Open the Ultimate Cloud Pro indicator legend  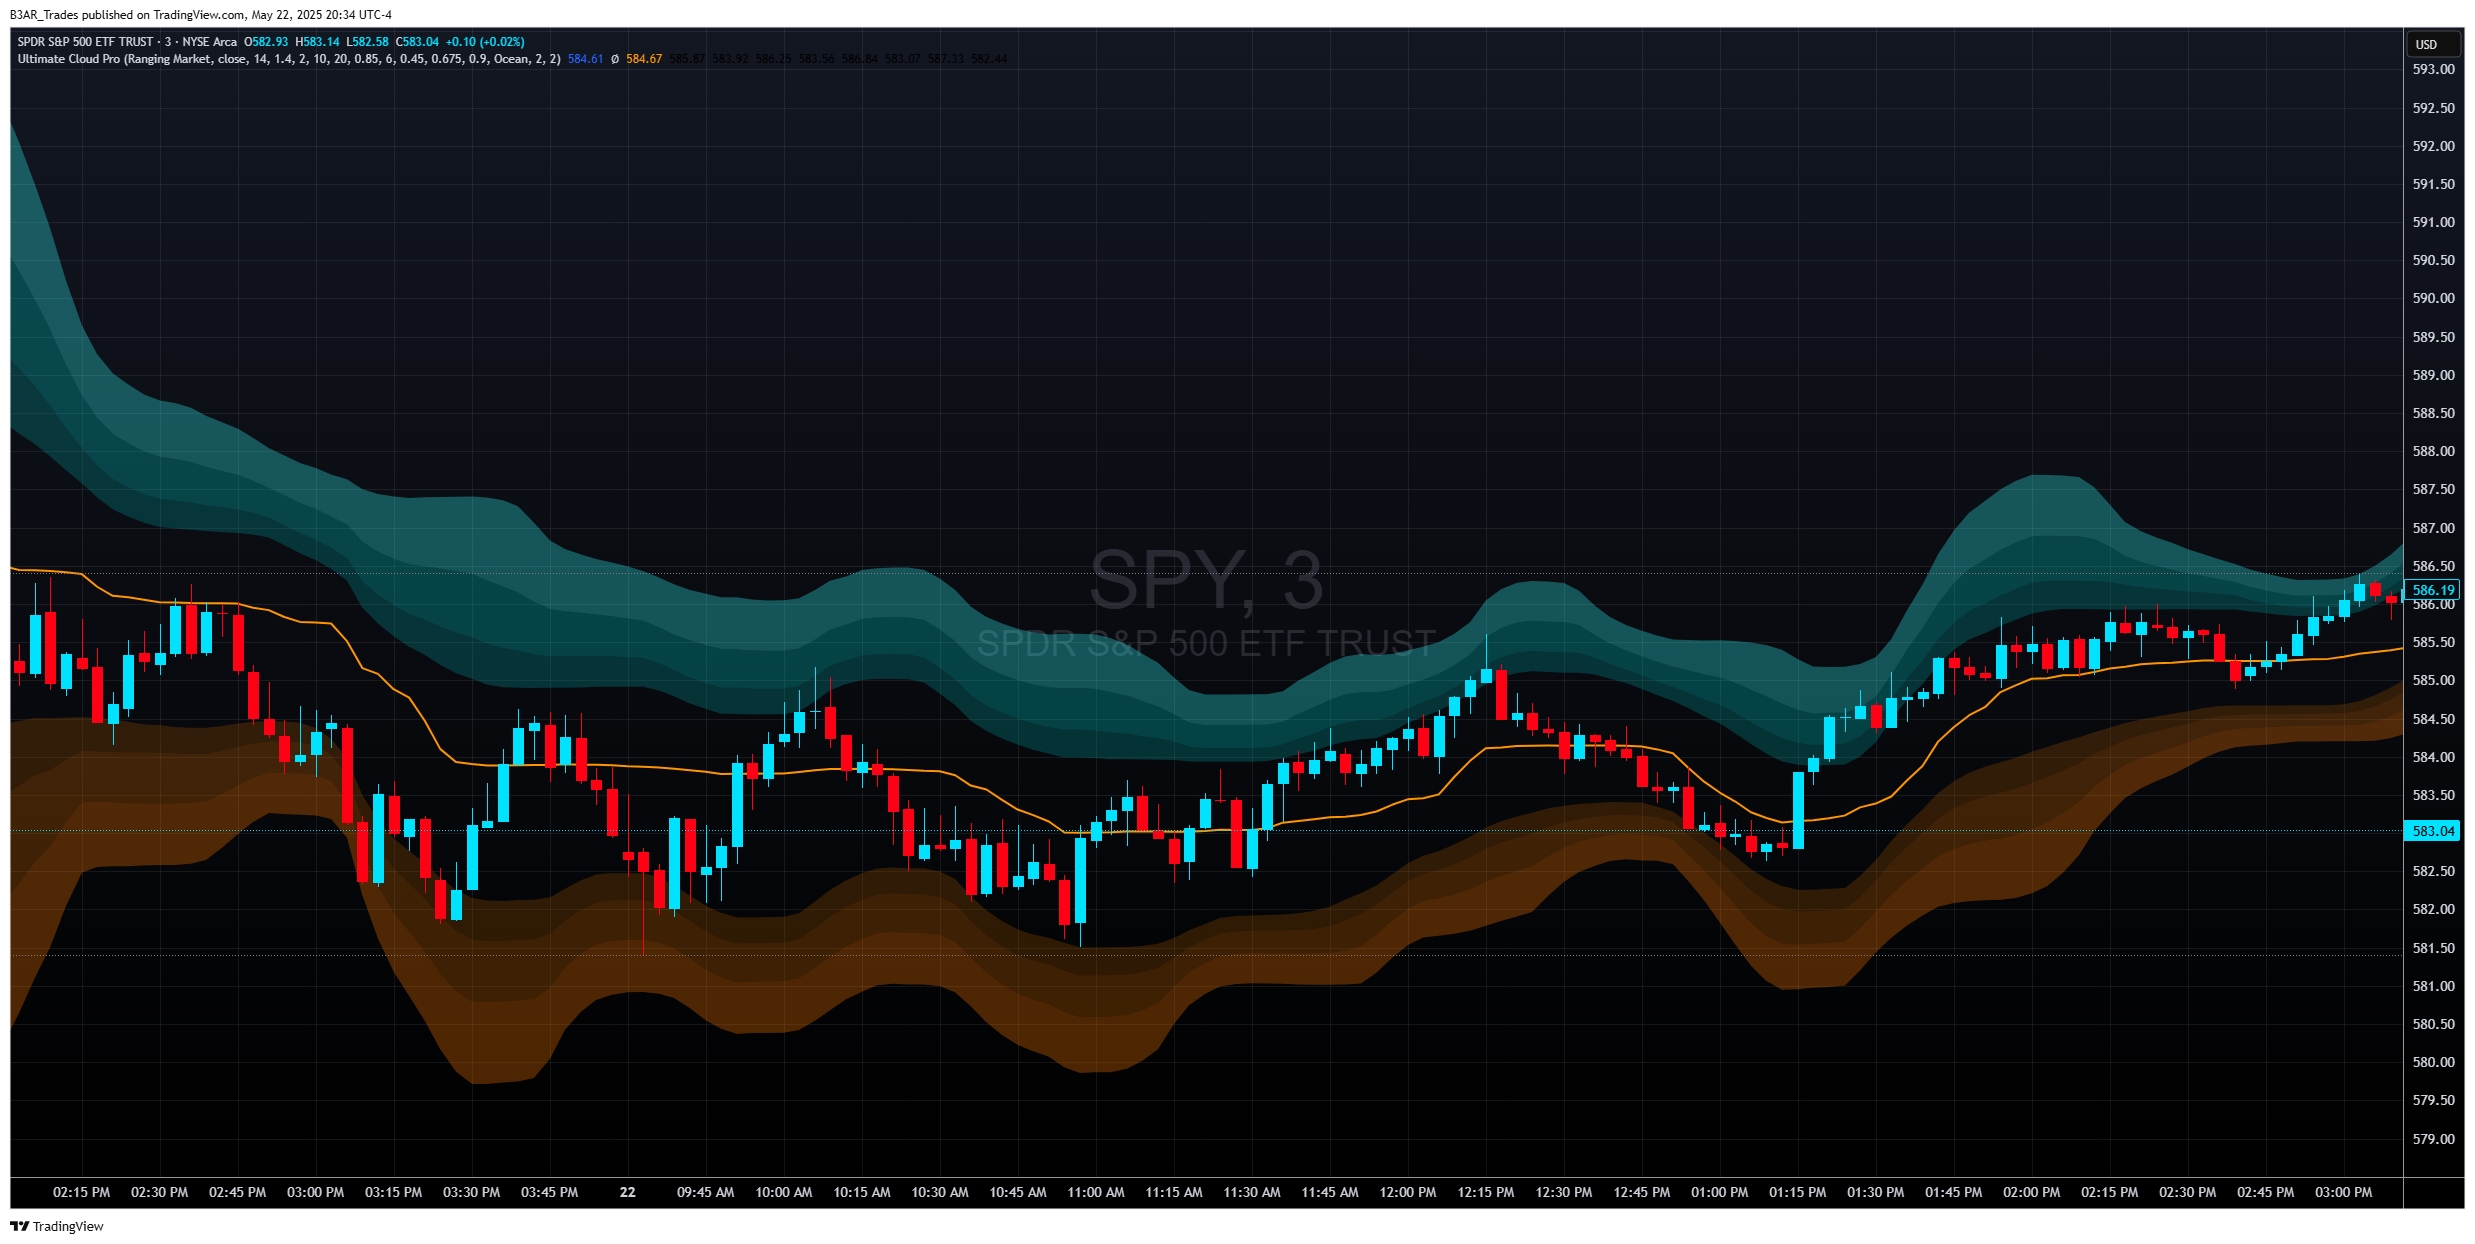pos(289,59)
